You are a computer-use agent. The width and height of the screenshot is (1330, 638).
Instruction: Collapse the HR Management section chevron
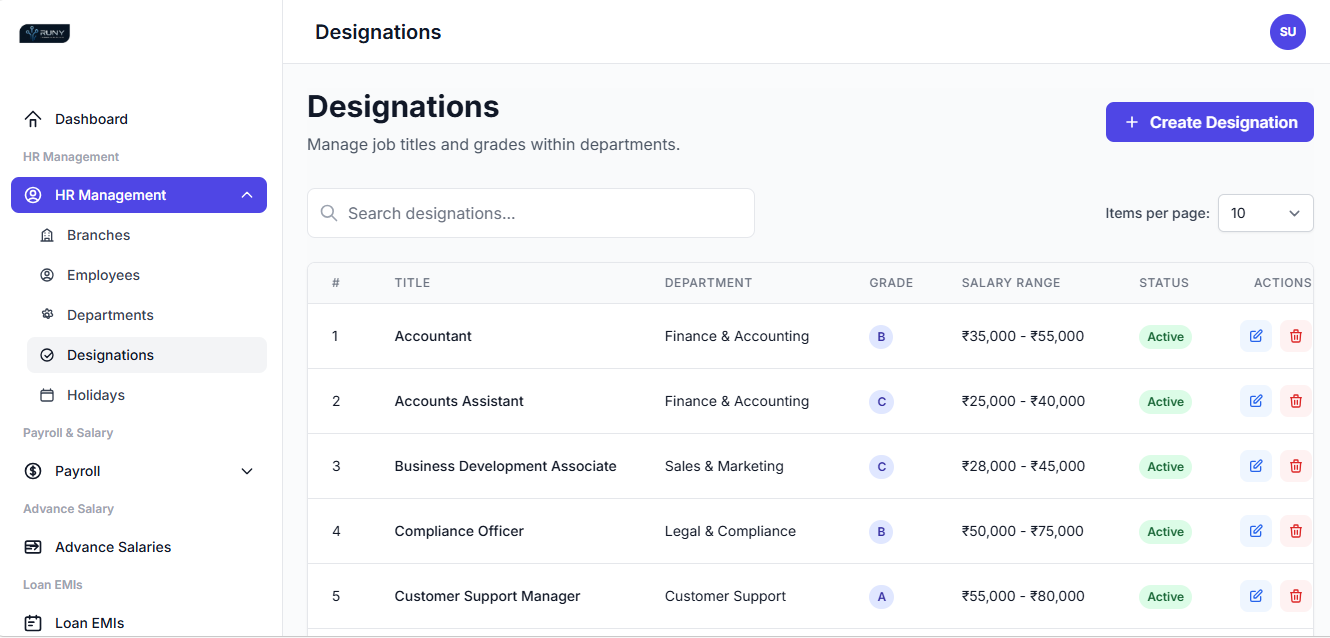tap(247, 195)
